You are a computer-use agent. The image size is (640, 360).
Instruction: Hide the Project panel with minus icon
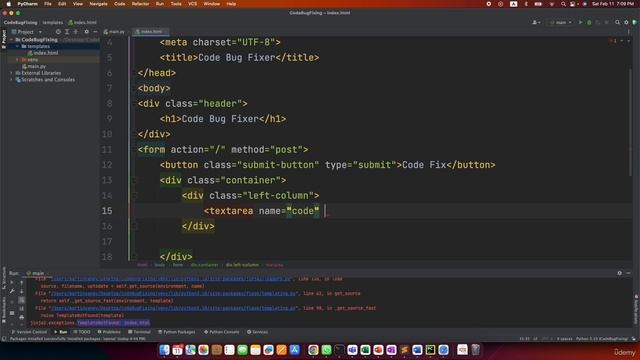[x=95, y=31]
